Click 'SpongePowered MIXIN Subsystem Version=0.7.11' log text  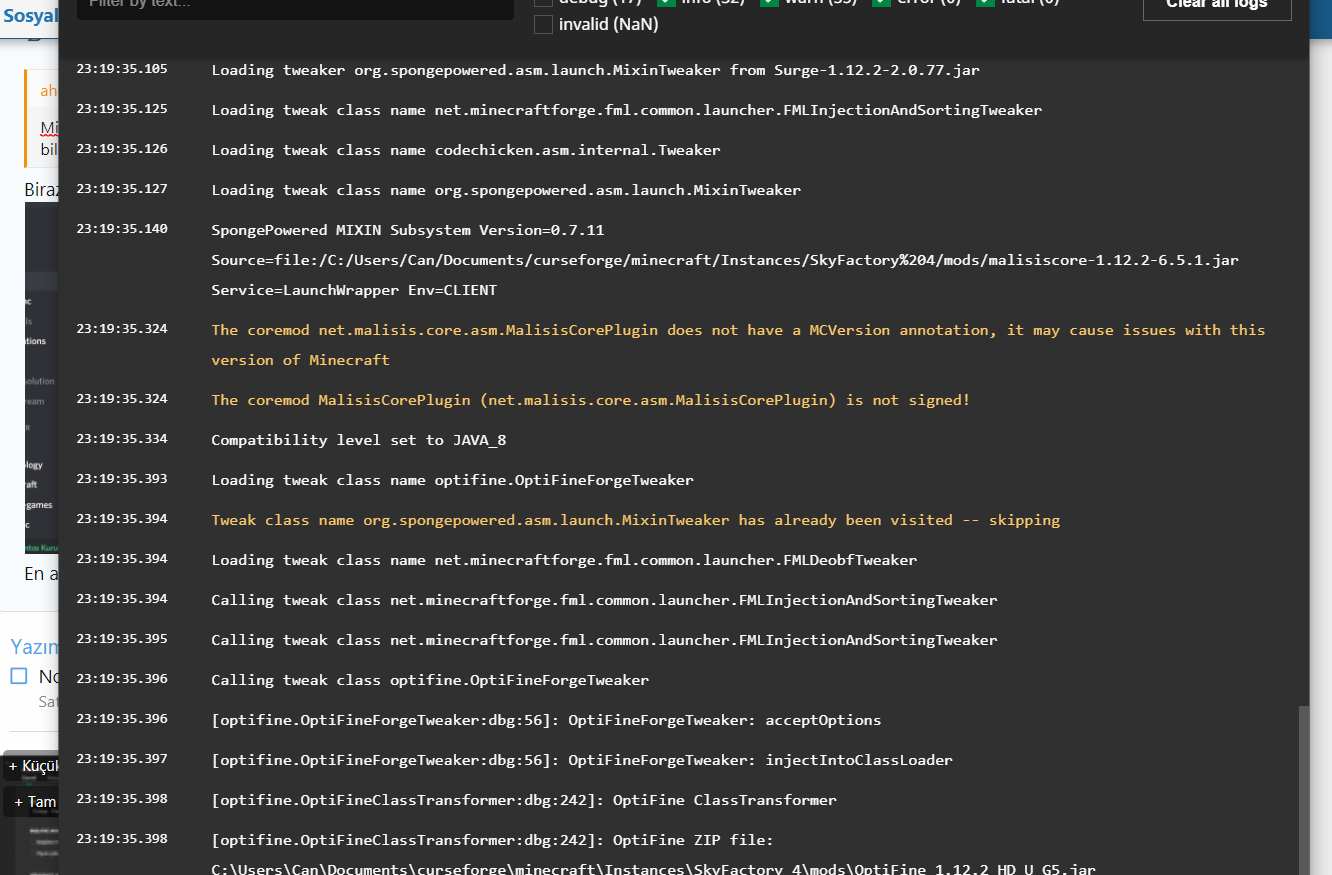(407, 230)
